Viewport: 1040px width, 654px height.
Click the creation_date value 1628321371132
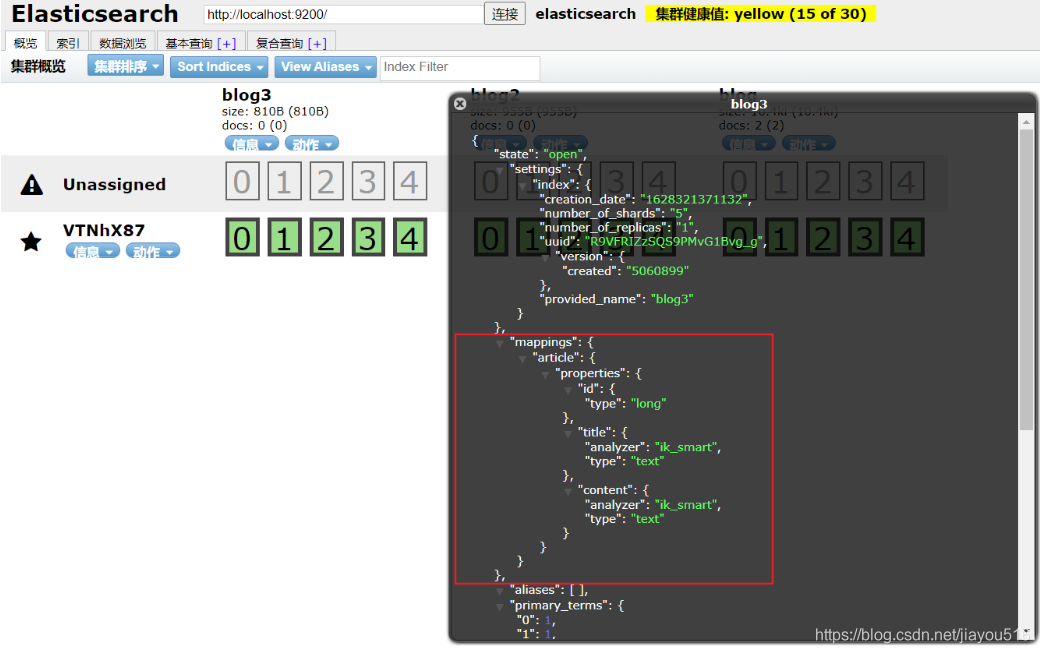pos(694,199)
